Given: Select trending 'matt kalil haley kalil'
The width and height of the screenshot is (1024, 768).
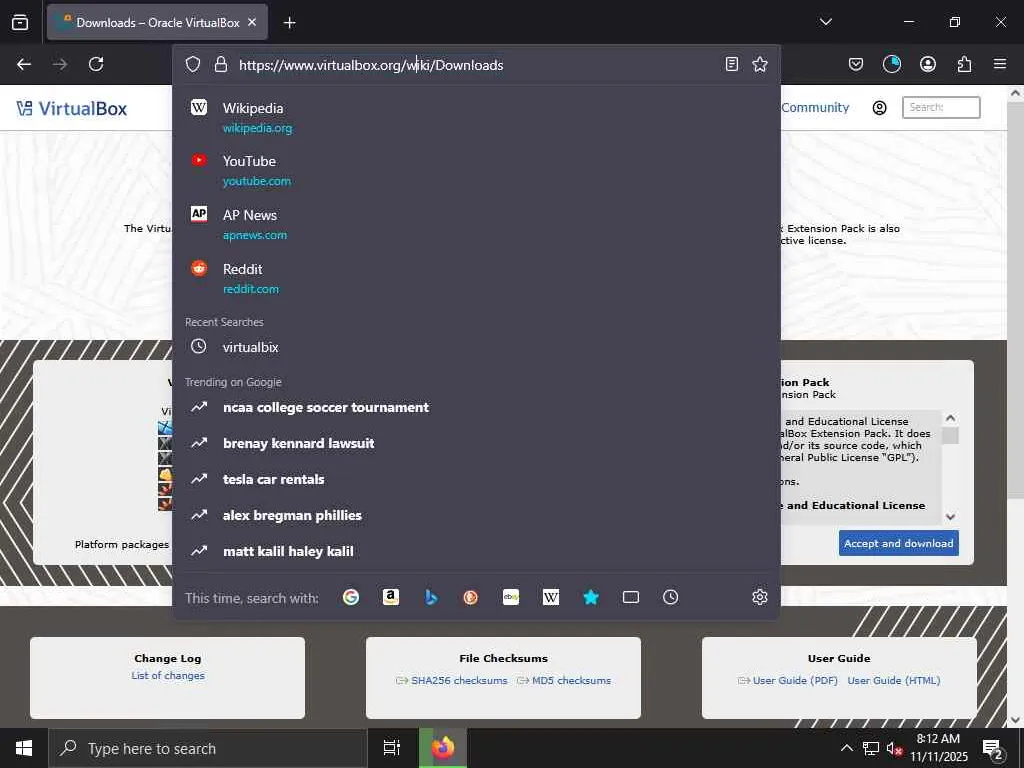Looking at the screenshot, I should 477,551.
